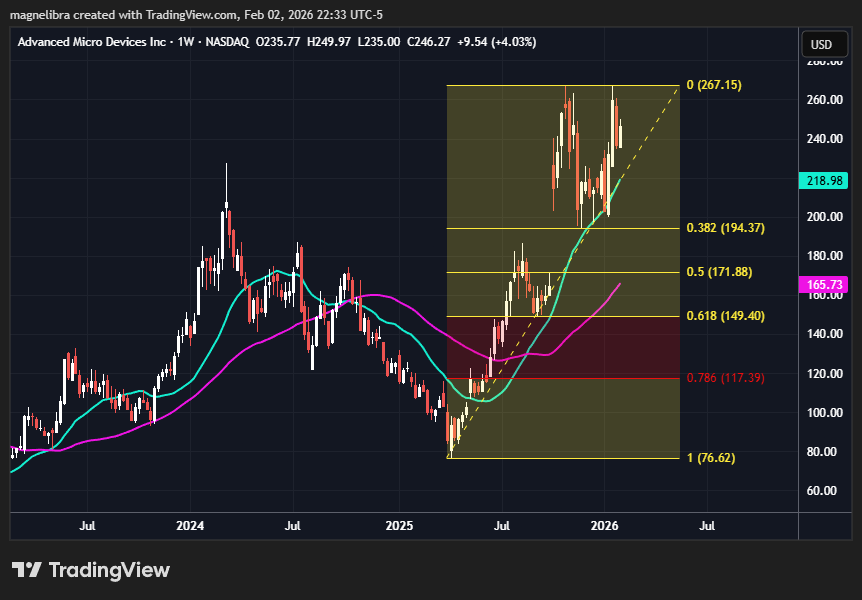Click the L235.00 low value

pos(379,42)
